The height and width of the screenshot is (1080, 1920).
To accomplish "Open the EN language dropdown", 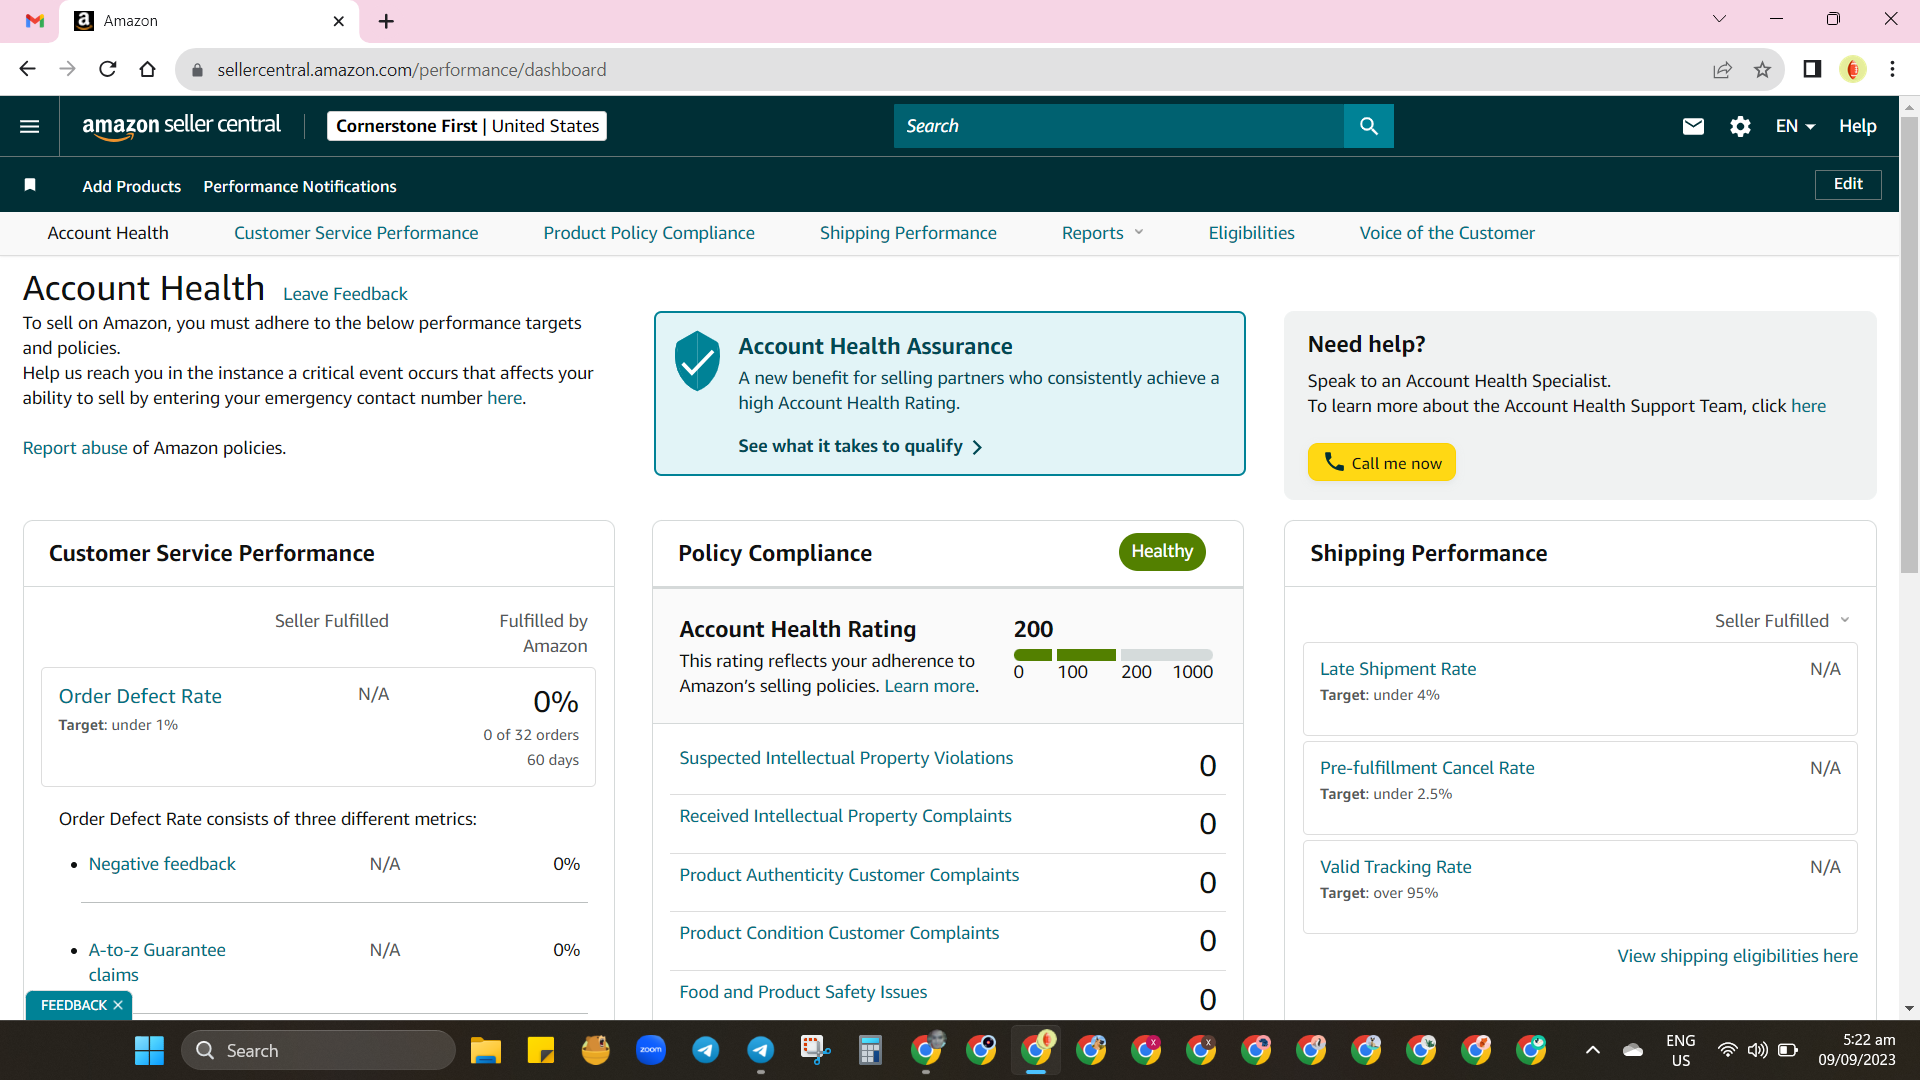I will [1795, 126].
